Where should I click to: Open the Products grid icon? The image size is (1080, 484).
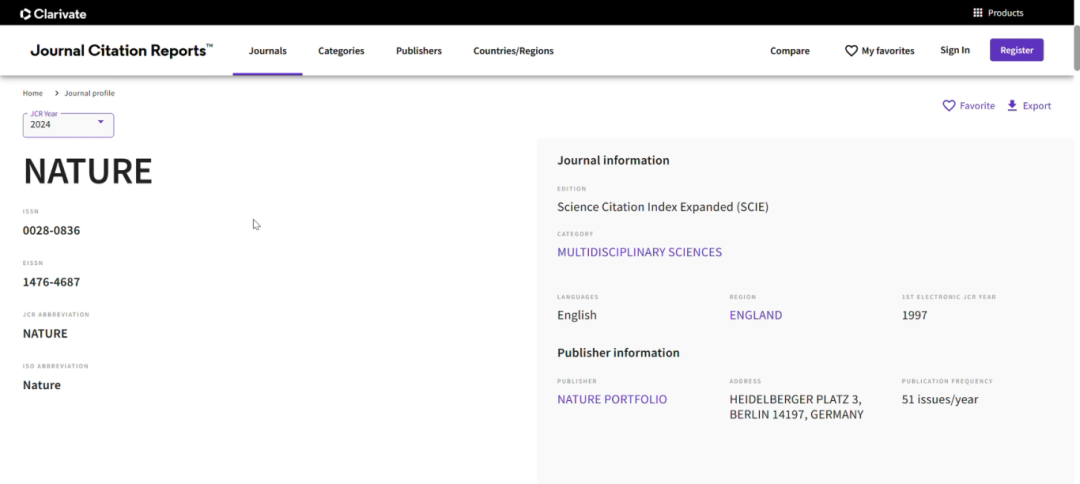coord(977,13)
